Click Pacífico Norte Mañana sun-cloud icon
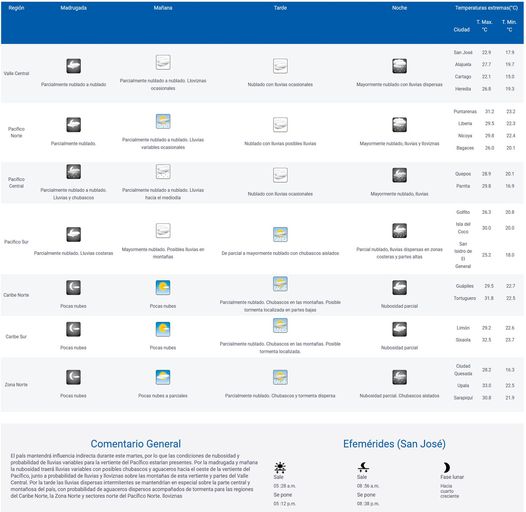526x512 pixels. [163, 121]
